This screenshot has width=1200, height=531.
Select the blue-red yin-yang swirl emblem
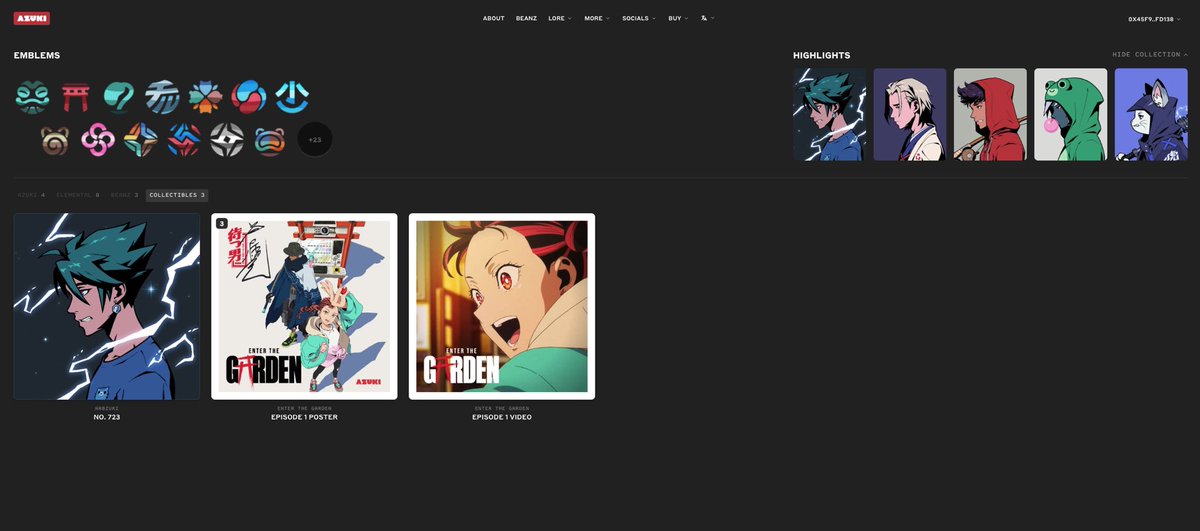[x=248, y=96]
